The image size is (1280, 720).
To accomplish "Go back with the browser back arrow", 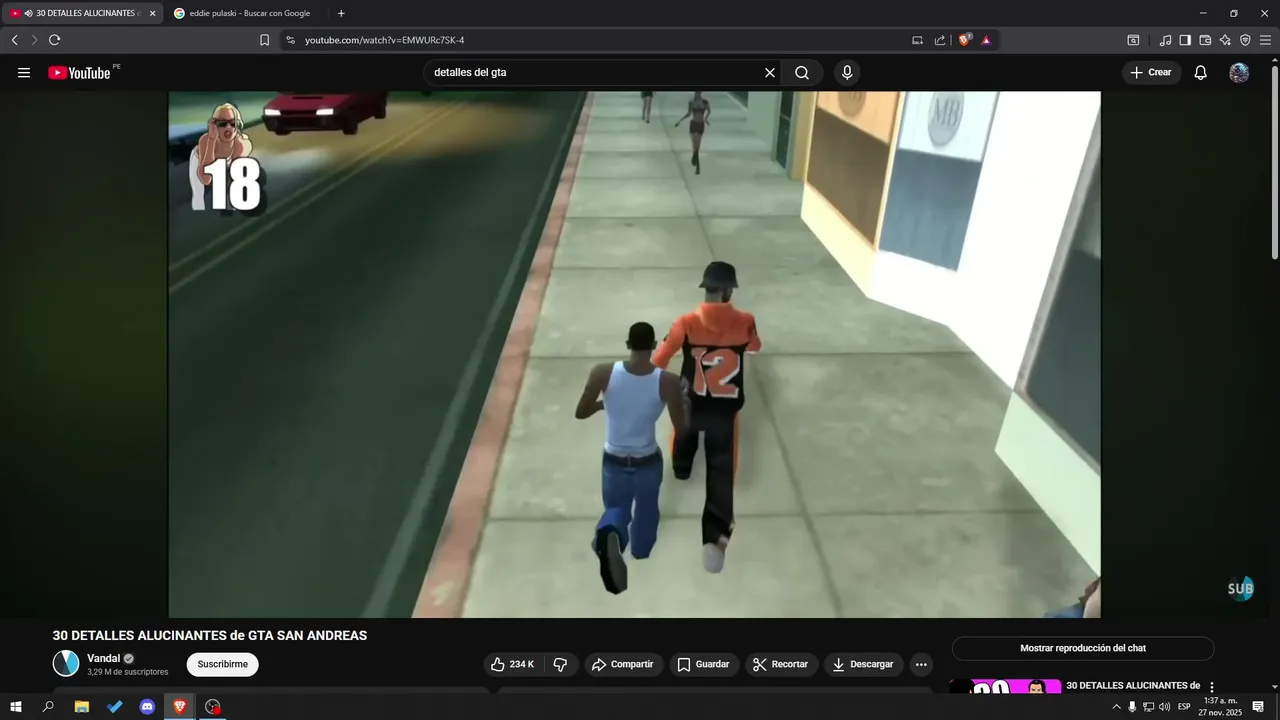I will click(15, 40).
